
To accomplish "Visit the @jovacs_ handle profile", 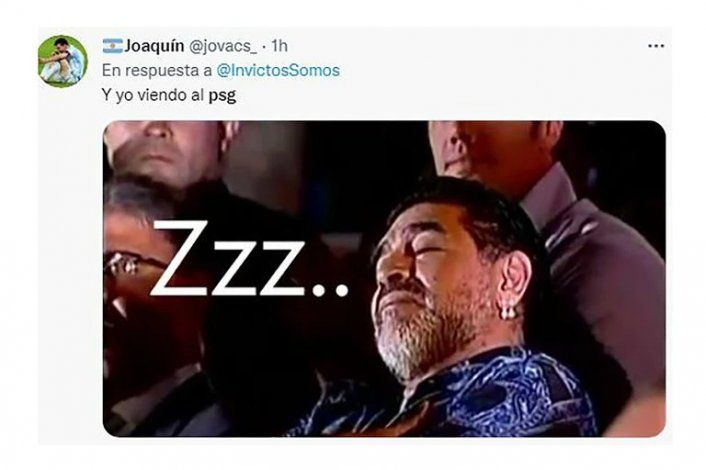I will point(222,46).
